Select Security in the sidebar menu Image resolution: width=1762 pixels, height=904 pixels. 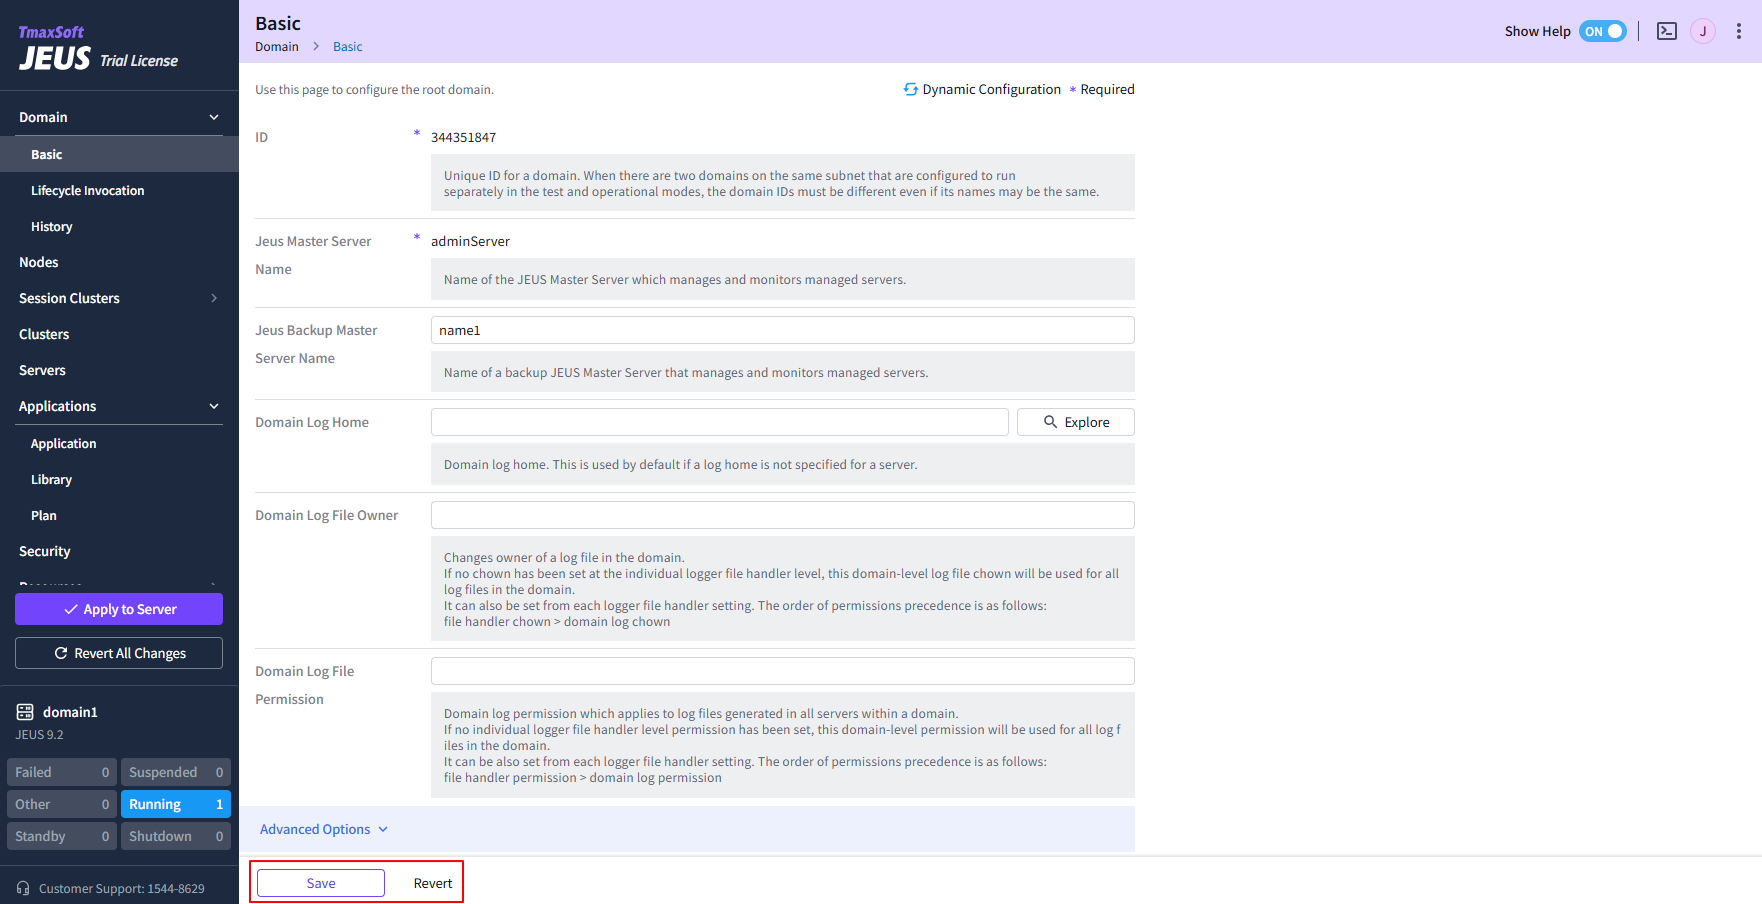tap(44, 551)
